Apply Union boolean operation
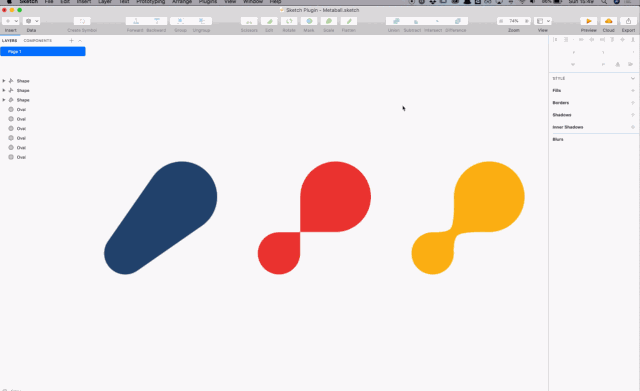This screenshot has width=640, height=391. (396, 21)
